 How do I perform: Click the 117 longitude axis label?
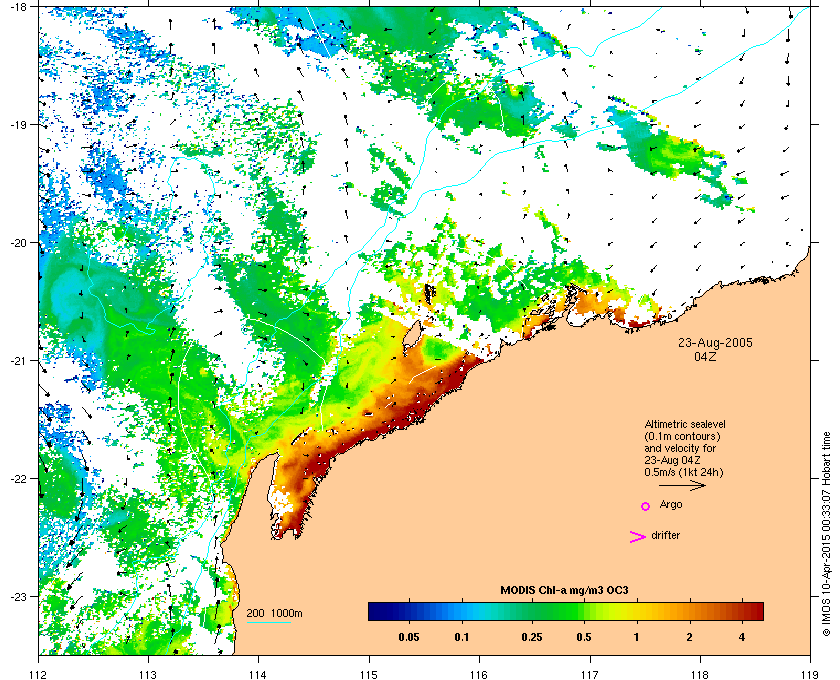click(x=590, y=674)
